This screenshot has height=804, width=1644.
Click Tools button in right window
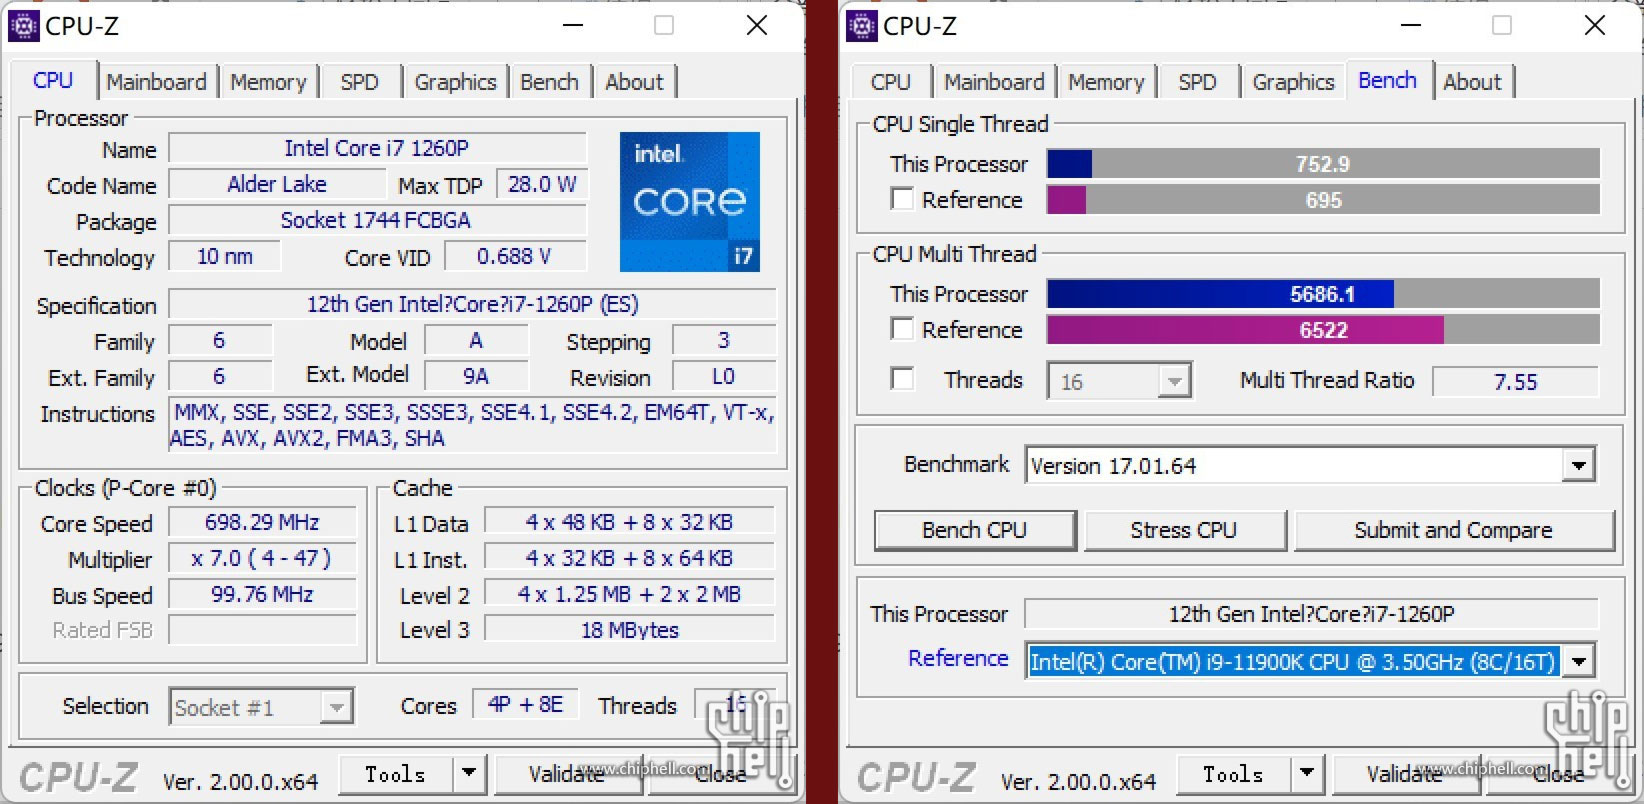pyautogui.click(x=1234, y=774)
